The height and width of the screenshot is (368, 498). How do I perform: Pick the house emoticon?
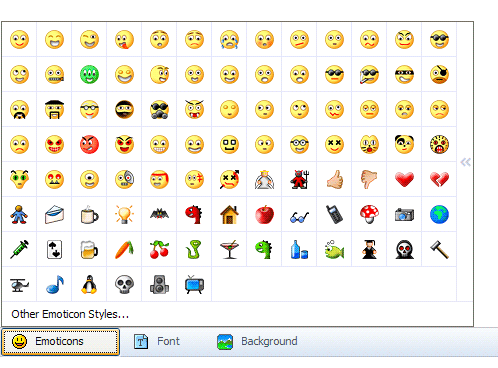point(229,214)
